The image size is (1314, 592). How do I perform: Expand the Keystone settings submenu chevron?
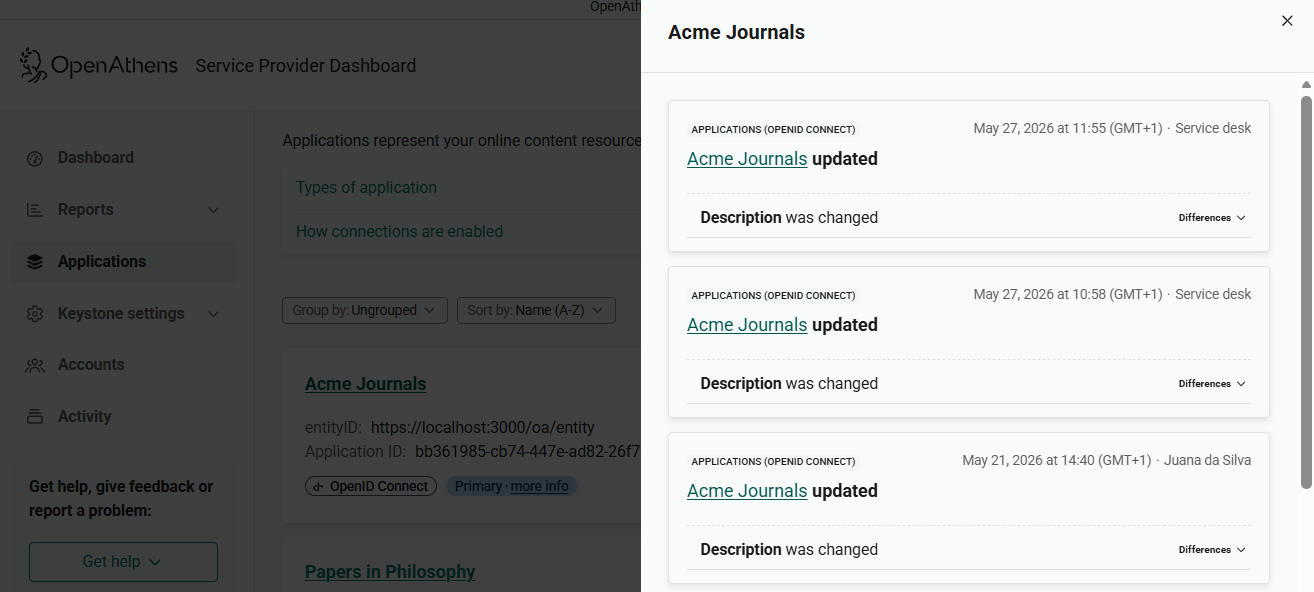point(213,314)
